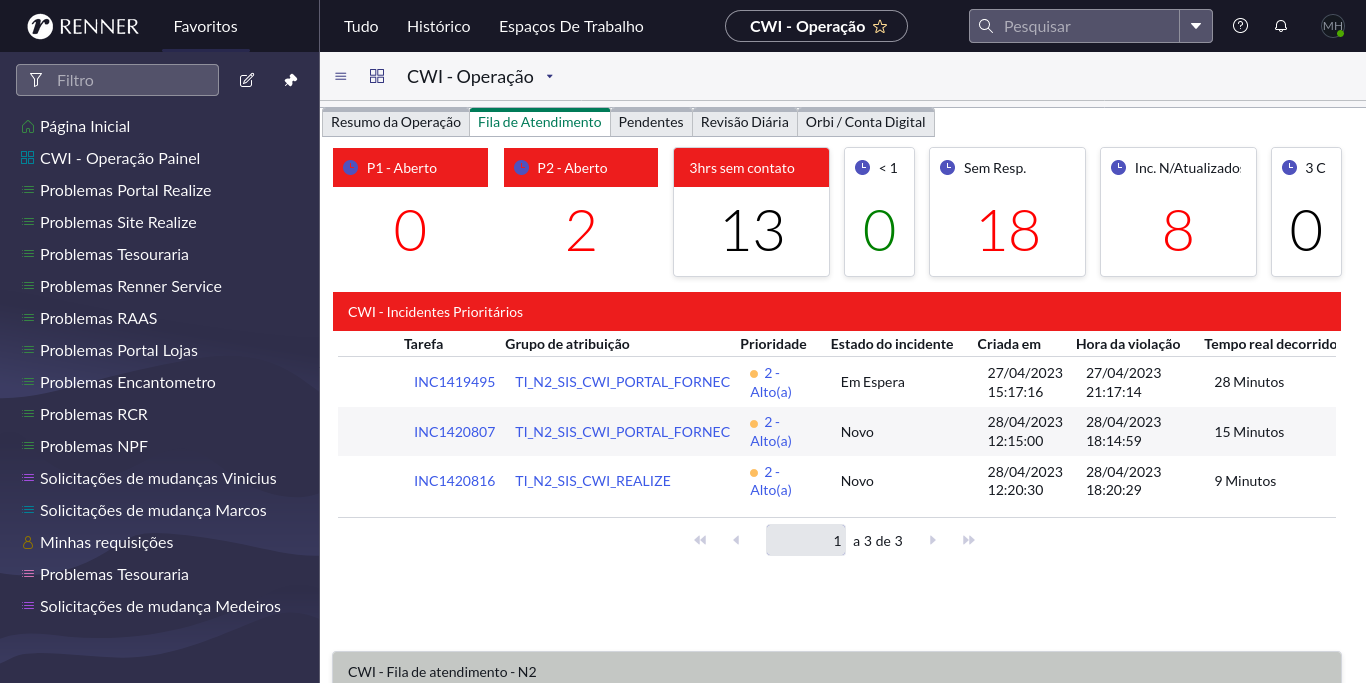Go to next page of incidents
1366x683 pixels.
click(x=933, y=540)
